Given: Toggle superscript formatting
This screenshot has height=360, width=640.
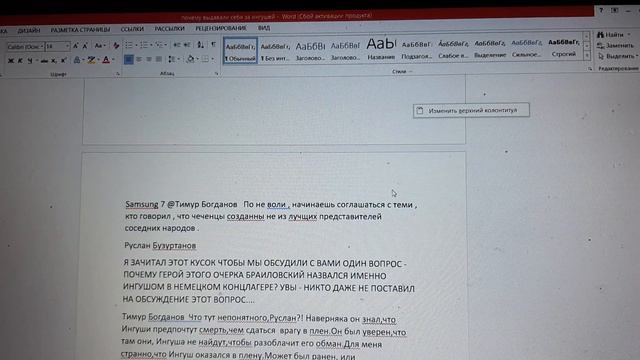Looking at the screenshot, I should pos(63,60).
